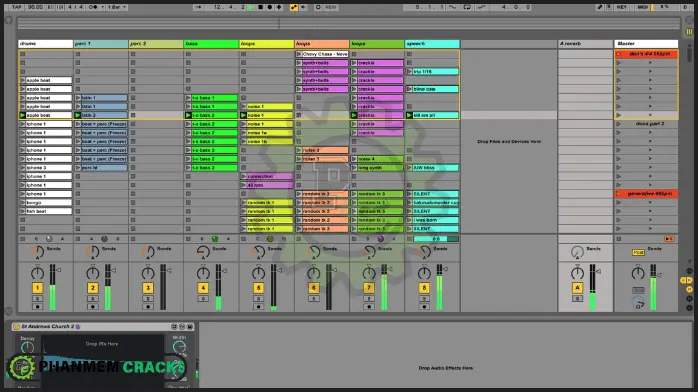Click the Back to Arrangement button

click(669, 239)
